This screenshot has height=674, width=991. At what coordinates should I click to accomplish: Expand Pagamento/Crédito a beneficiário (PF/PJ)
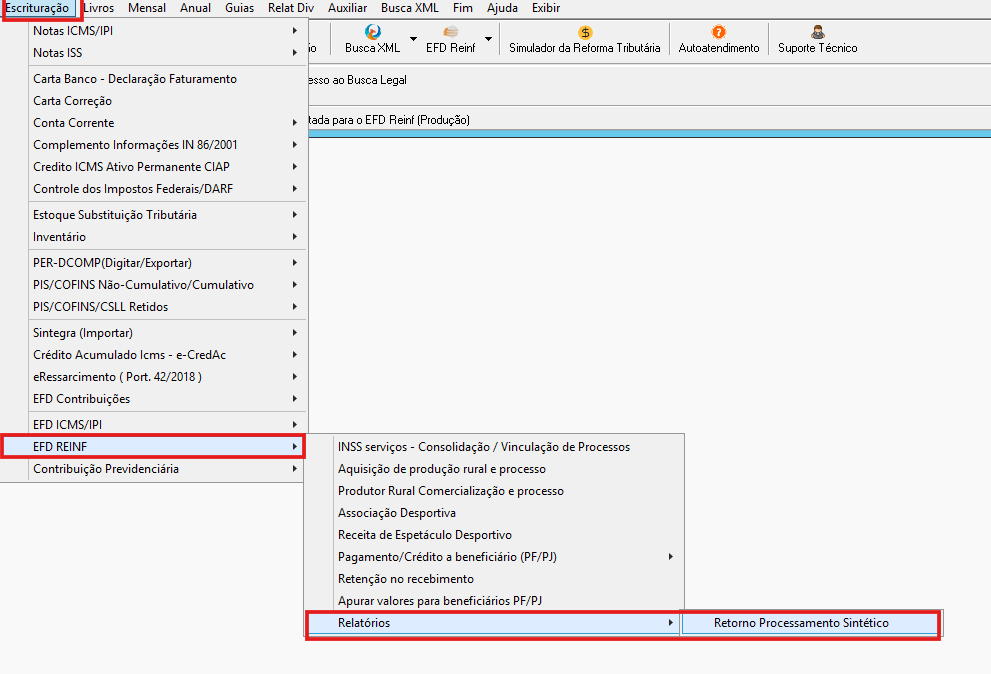pos(494,557)
